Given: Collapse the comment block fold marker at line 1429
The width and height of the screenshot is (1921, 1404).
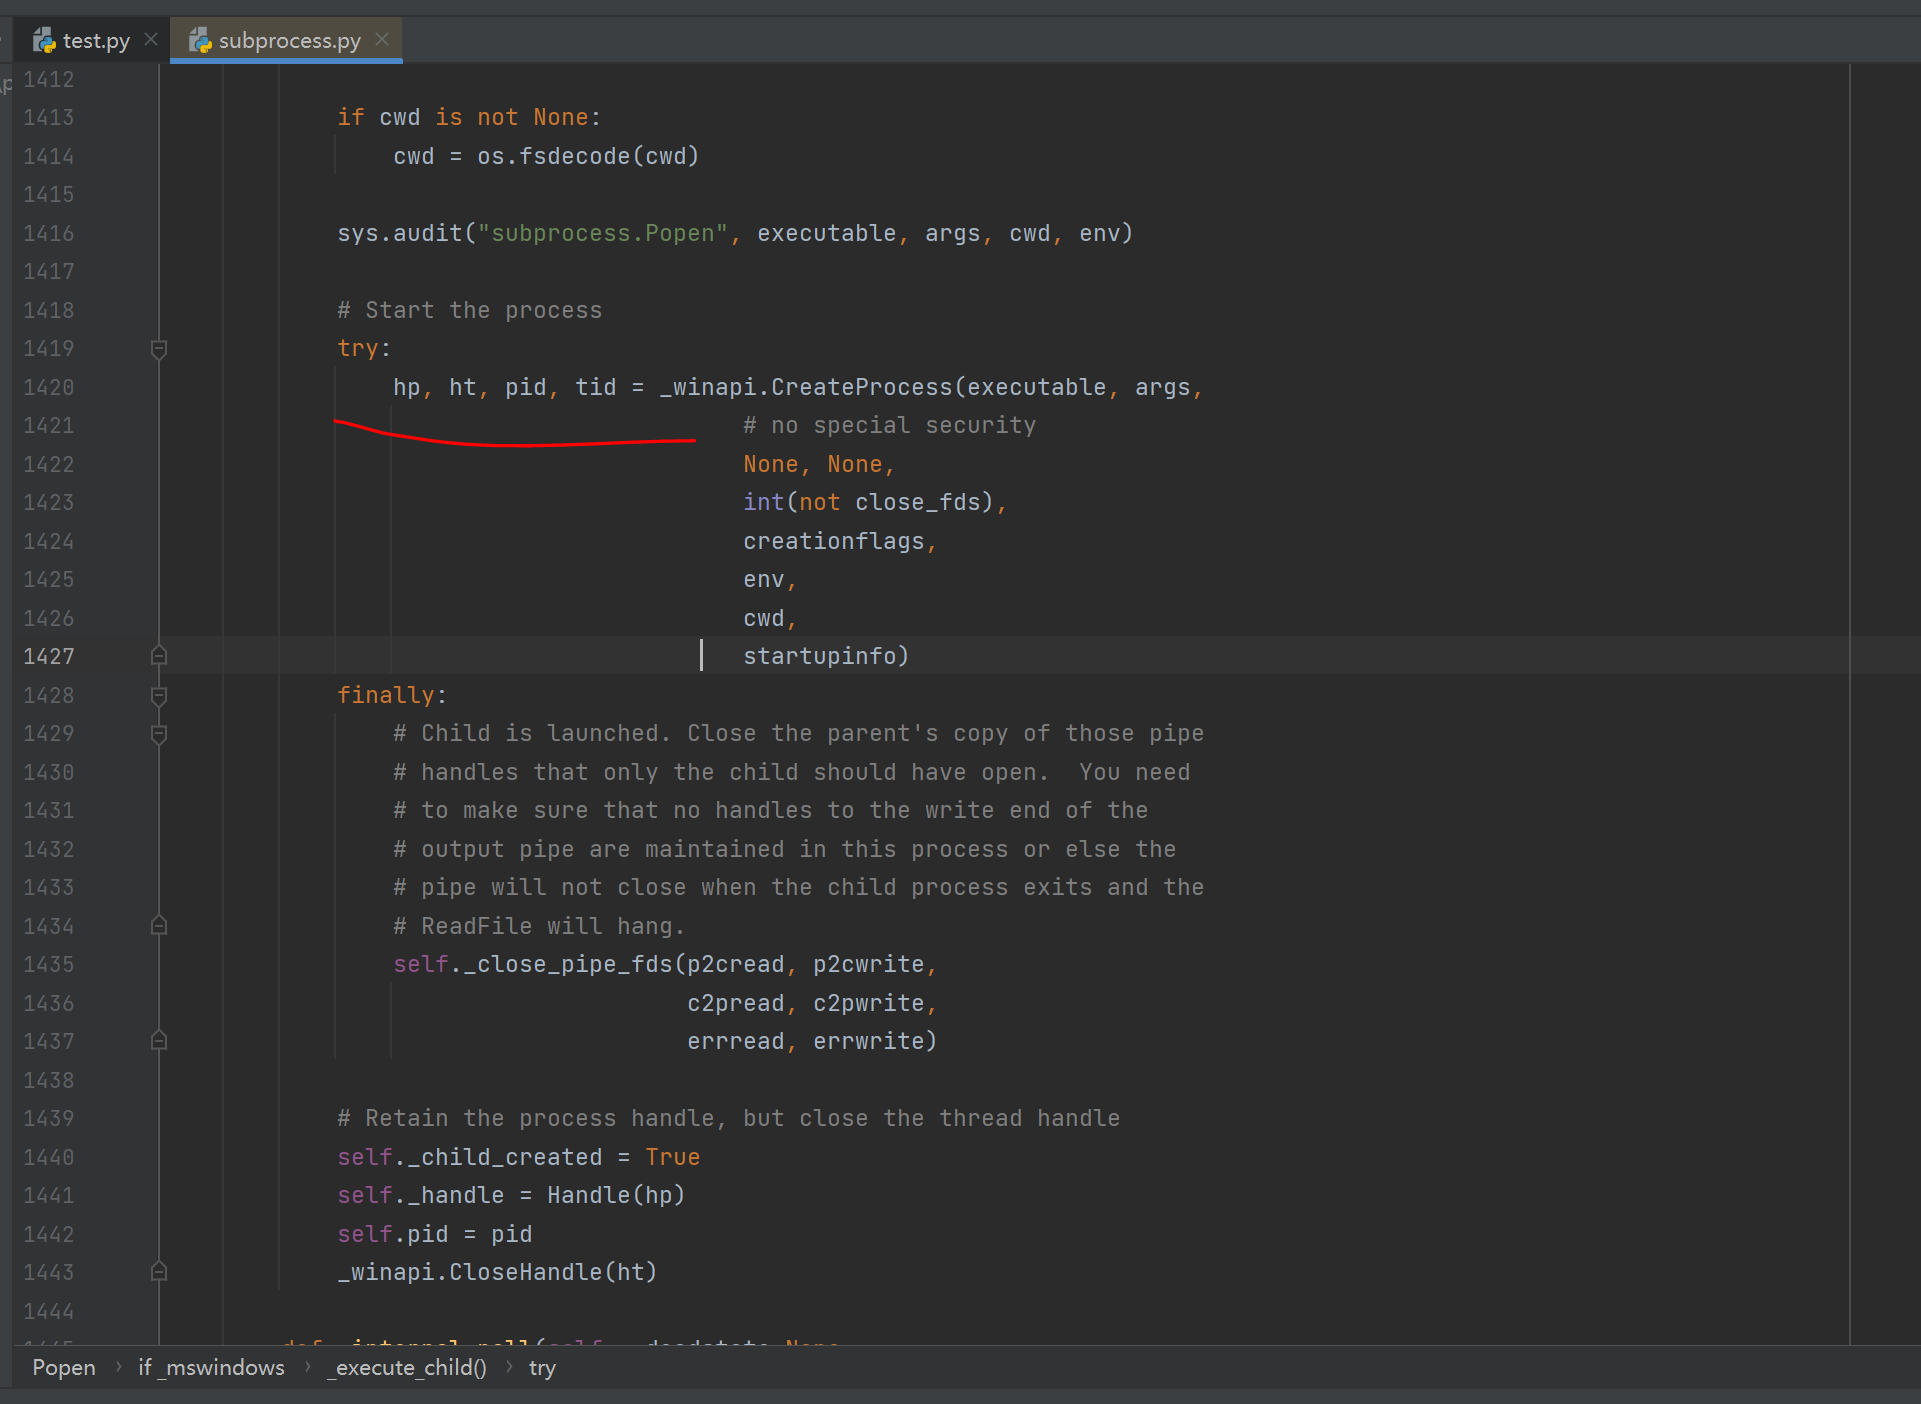Looking at the screenshot, I should pos(158,733).
